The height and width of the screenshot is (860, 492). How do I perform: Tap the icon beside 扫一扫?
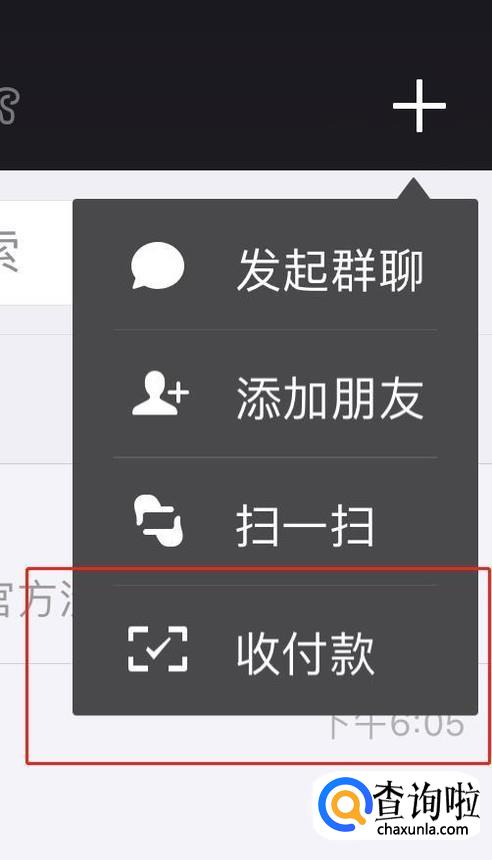[x=159, y=521]
